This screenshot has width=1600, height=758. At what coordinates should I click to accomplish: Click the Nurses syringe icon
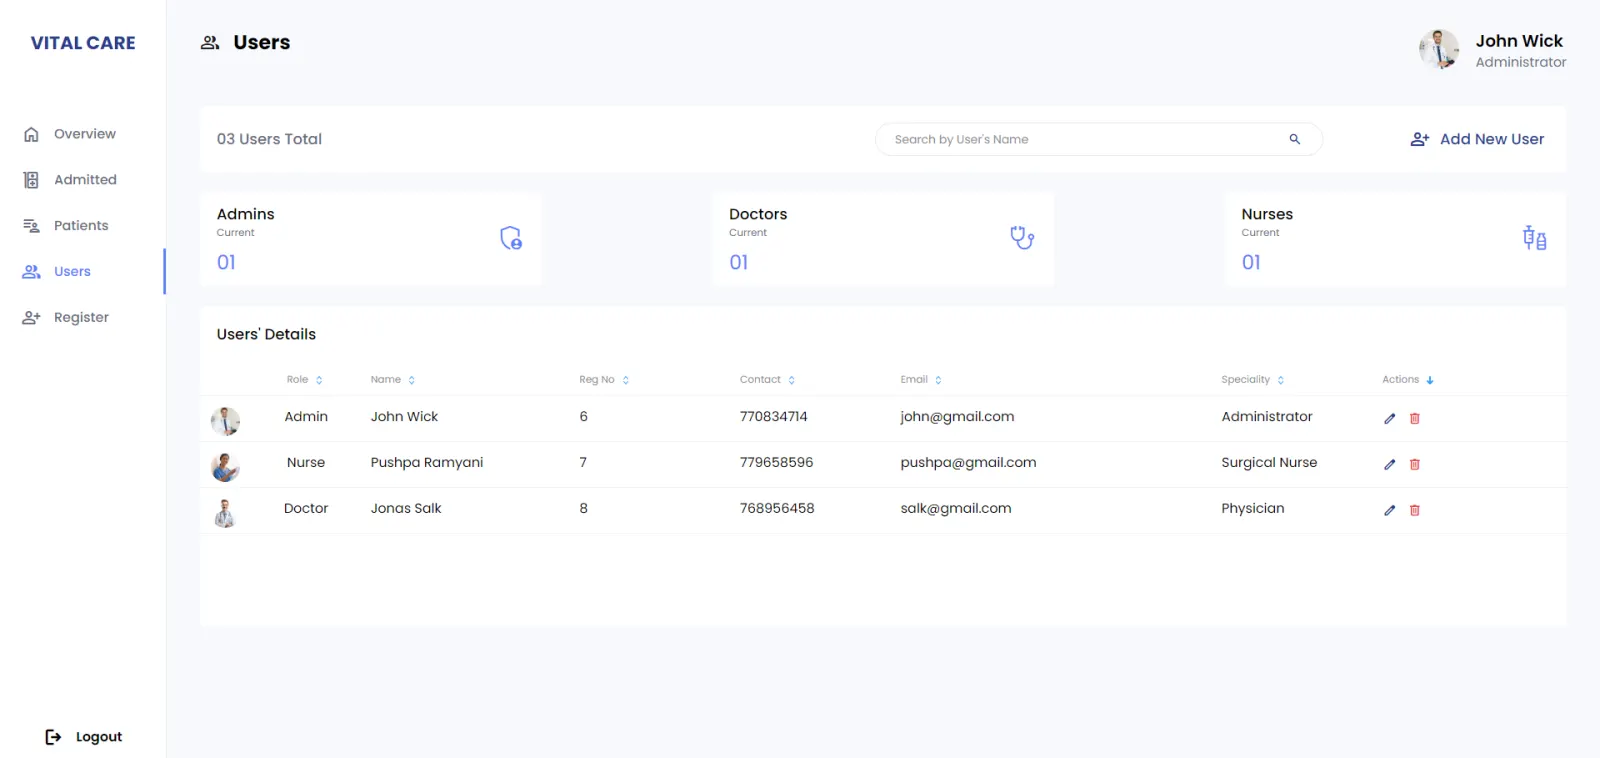coord(1534,238)
